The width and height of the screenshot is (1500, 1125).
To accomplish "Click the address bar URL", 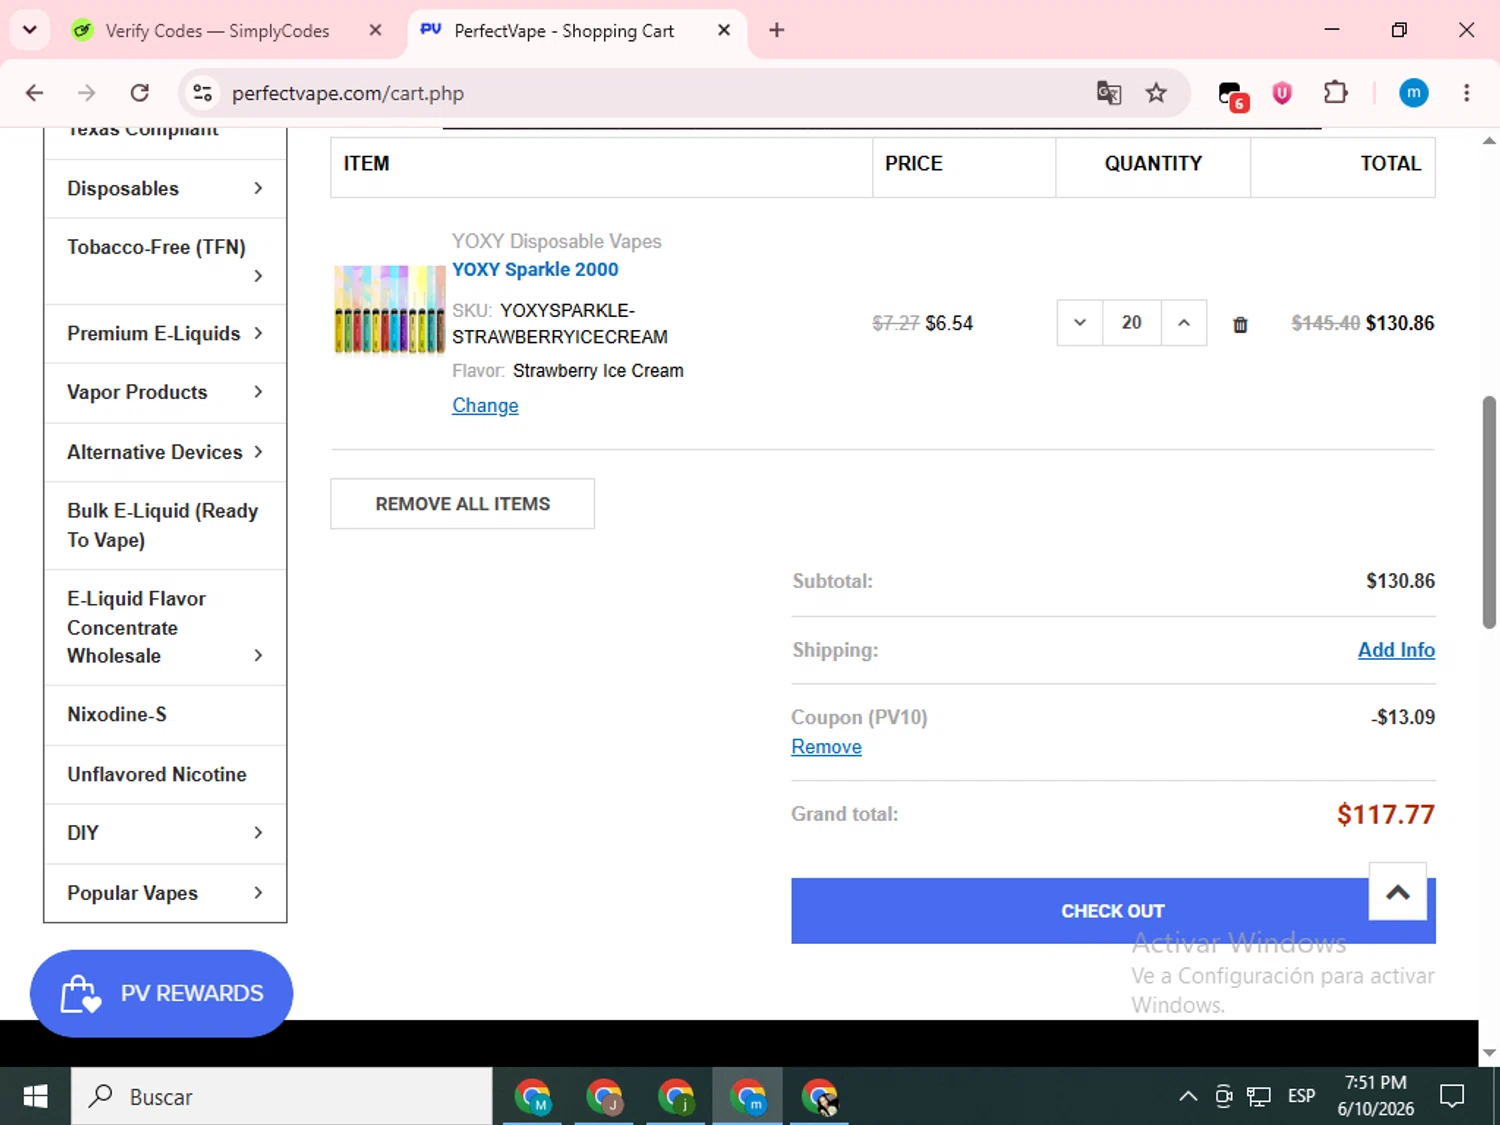I will pyautogui.click(x=348, y=93).
